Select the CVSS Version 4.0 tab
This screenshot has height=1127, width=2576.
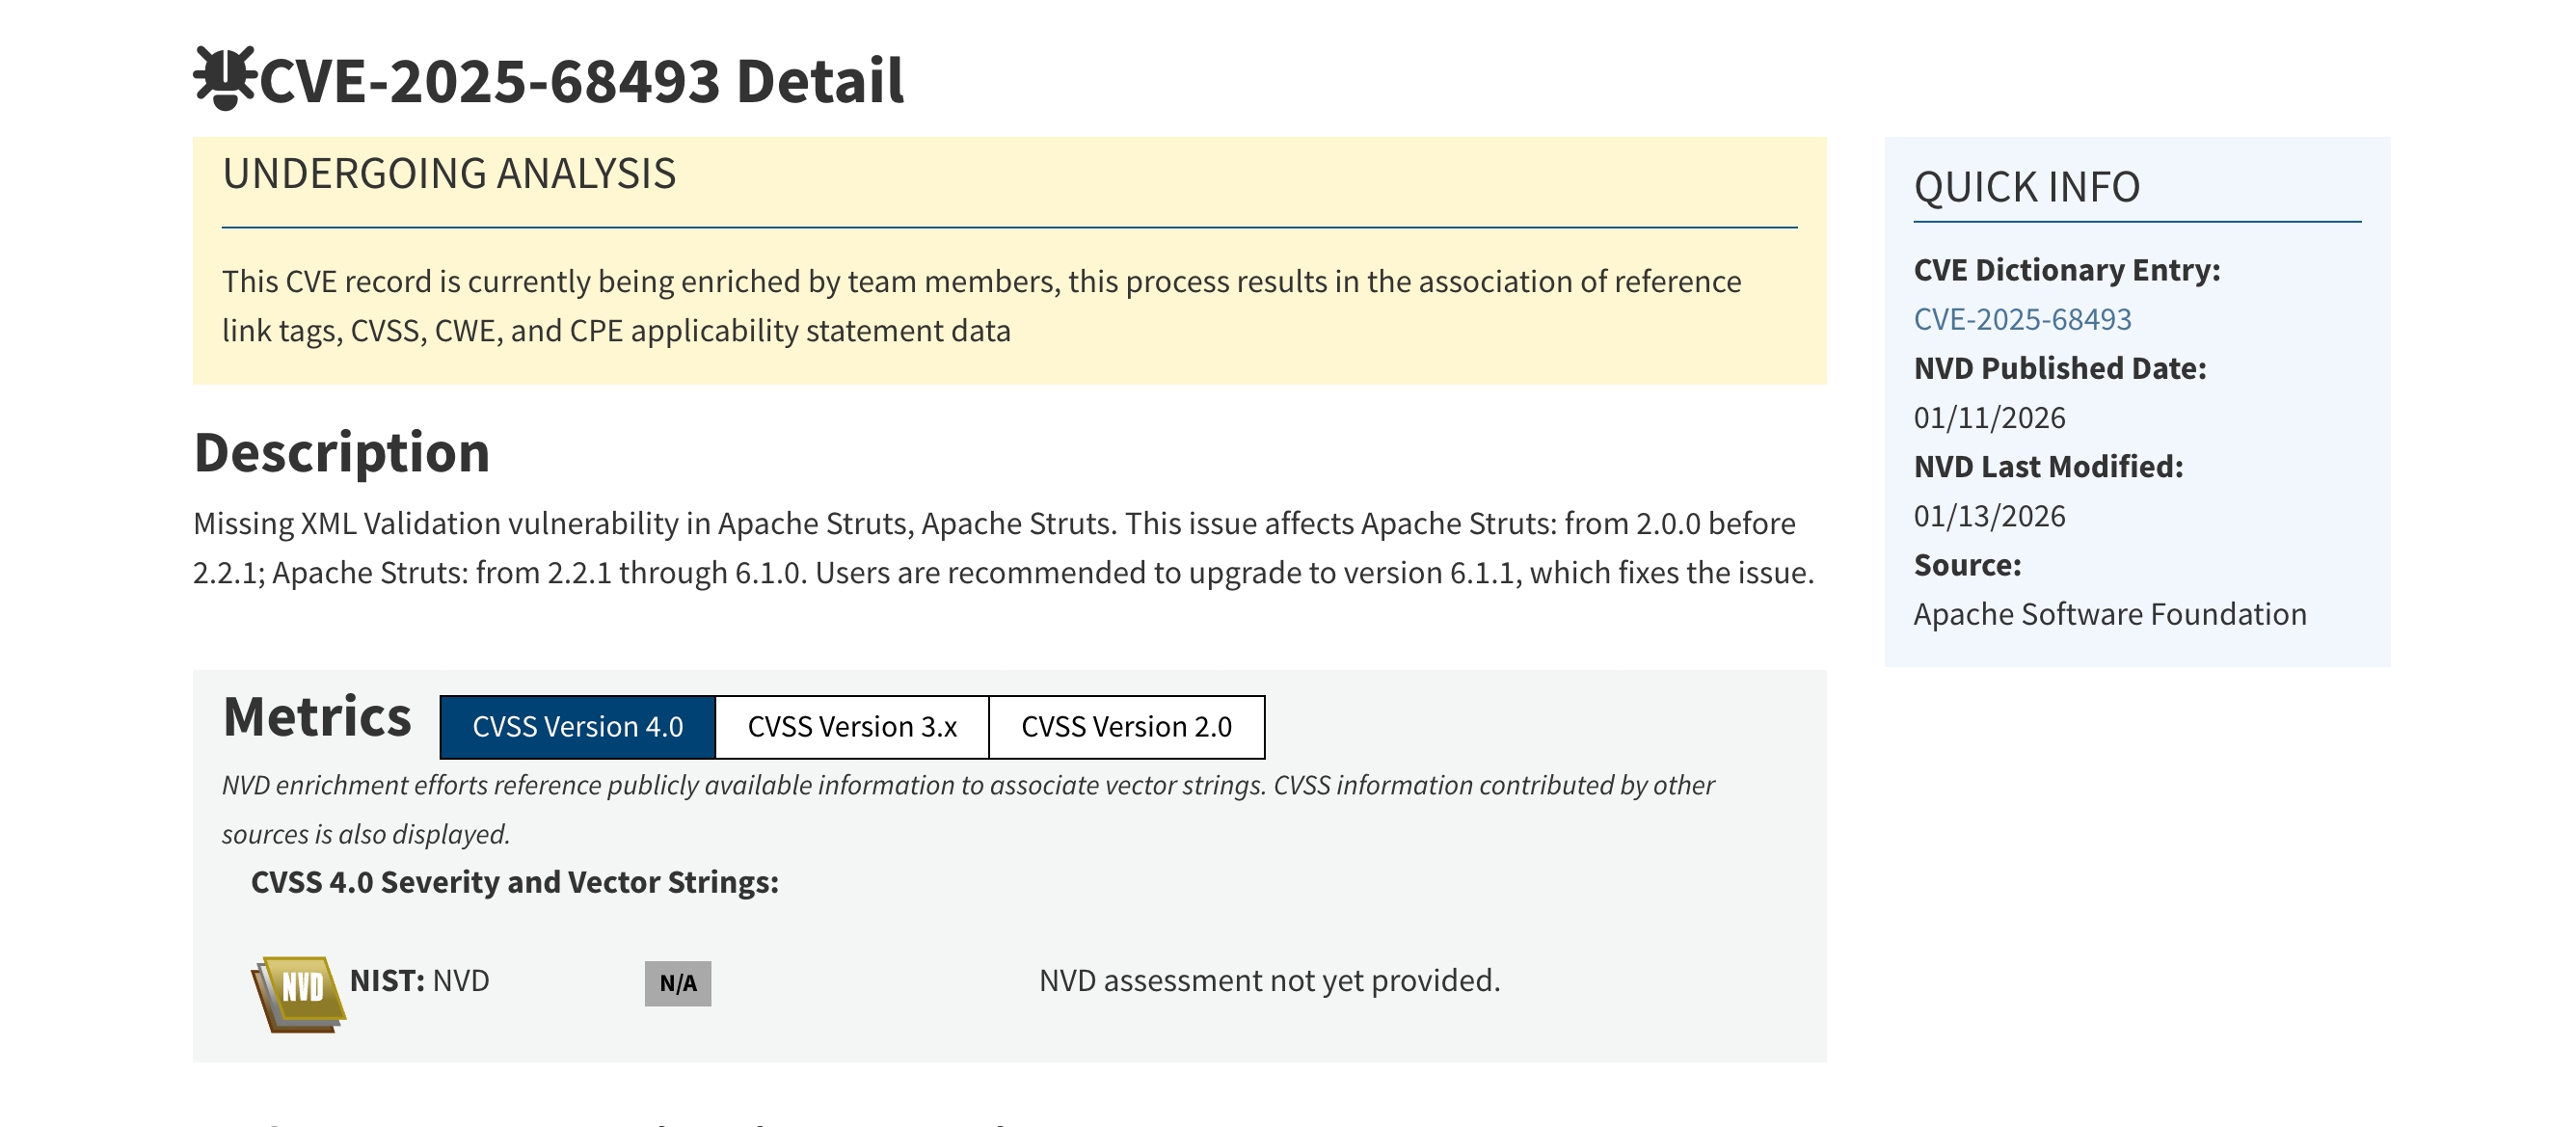(577, 727)
